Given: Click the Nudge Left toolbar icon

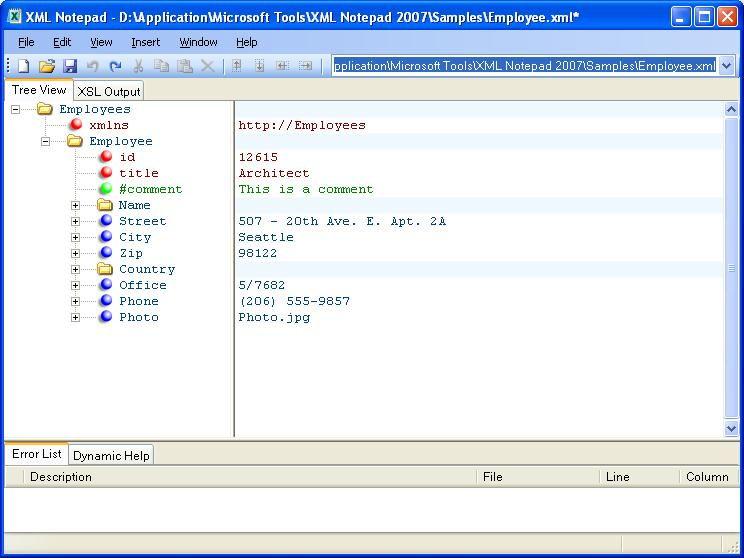Looking at the screenshot, I should coord(282,66).
